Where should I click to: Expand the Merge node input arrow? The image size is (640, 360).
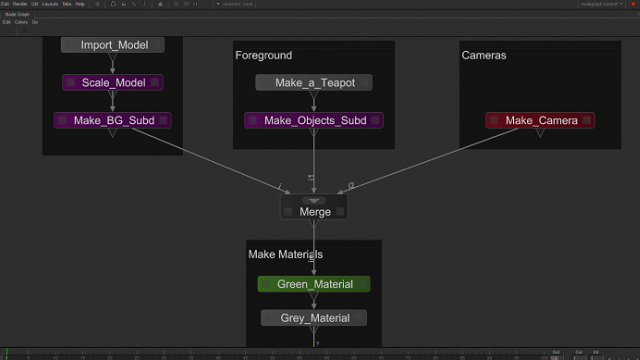coord(313,201)
